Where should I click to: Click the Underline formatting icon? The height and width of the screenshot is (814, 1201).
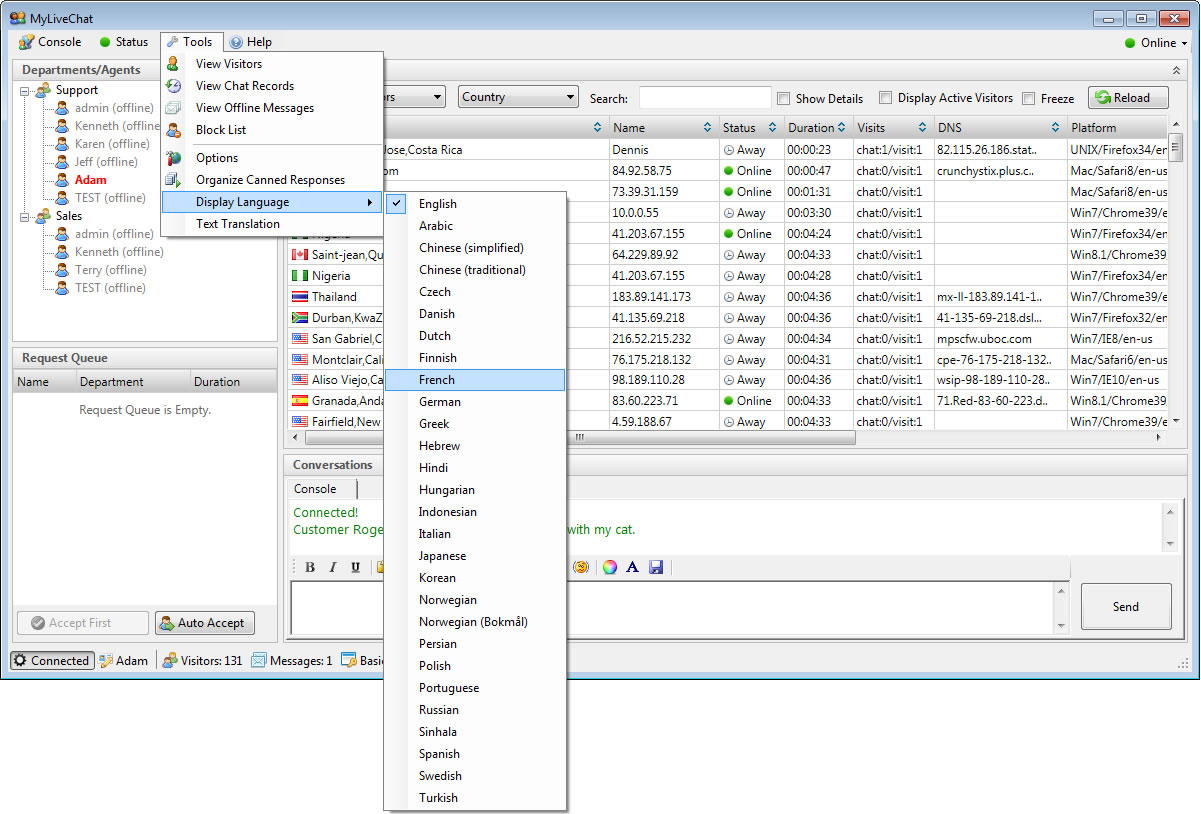355,567
